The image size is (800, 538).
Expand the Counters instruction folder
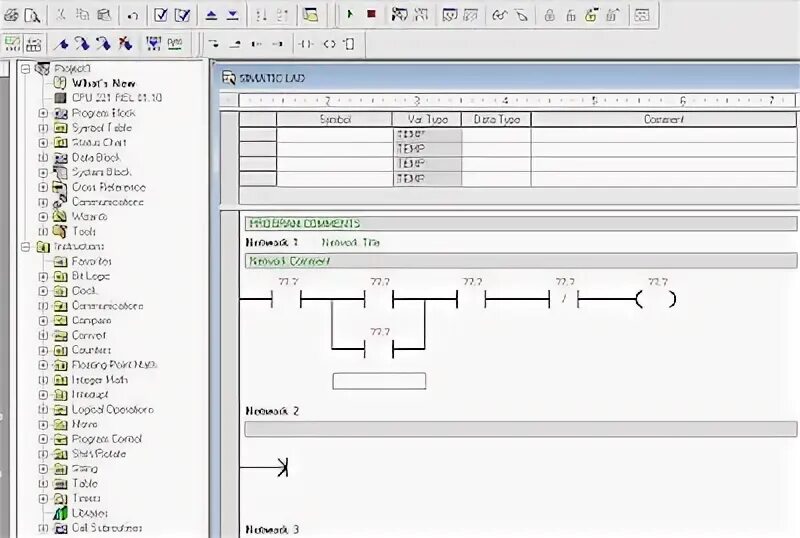pos(43,350)
